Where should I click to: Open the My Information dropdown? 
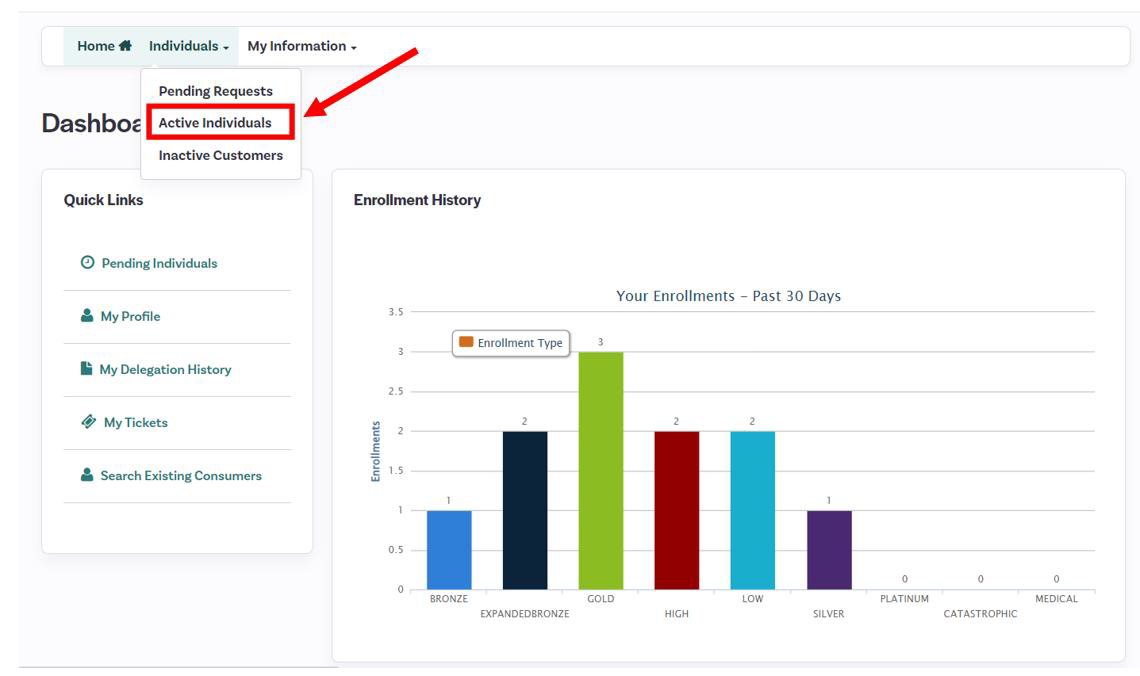point(301,46)
